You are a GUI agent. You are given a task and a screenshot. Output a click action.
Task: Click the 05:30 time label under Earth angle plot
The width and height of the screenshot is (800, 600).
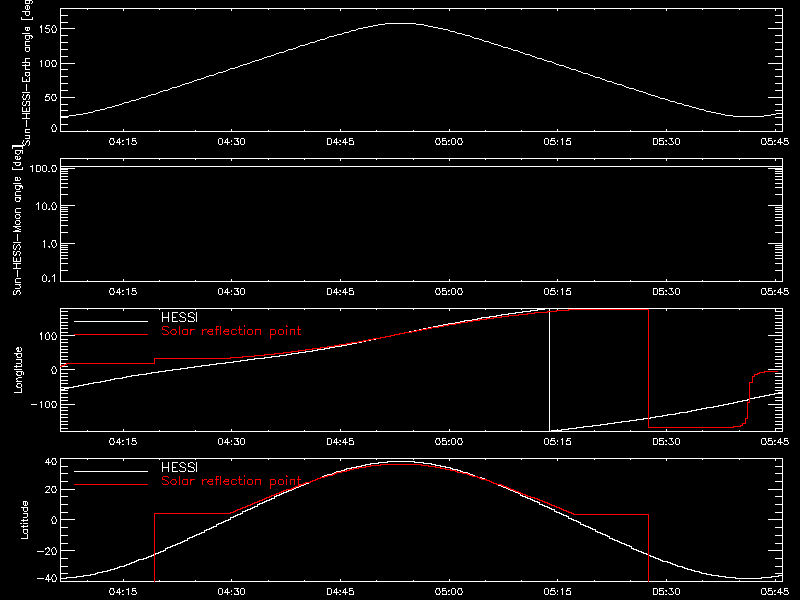(666, 142)
